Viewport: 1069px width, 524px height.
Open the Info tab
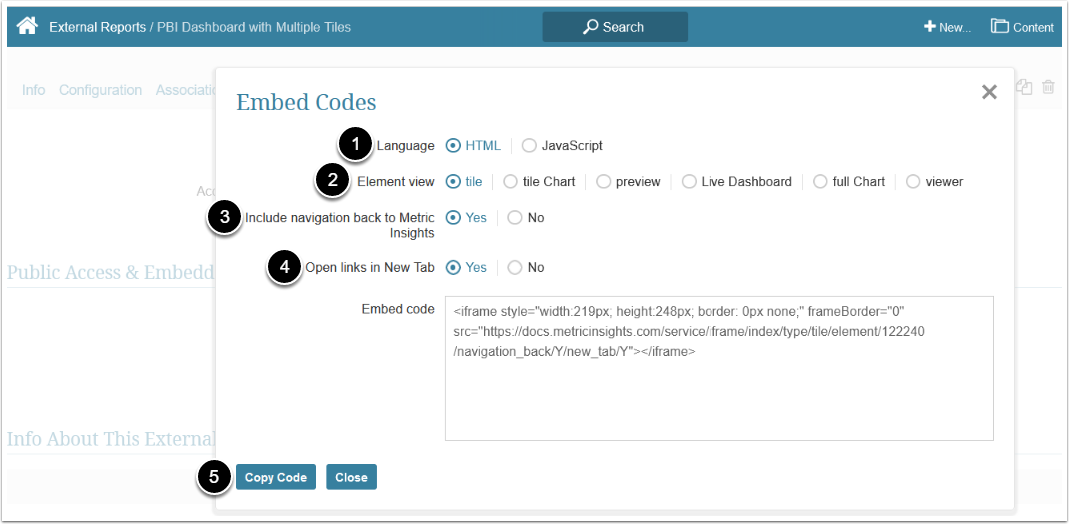click(33, 90)
